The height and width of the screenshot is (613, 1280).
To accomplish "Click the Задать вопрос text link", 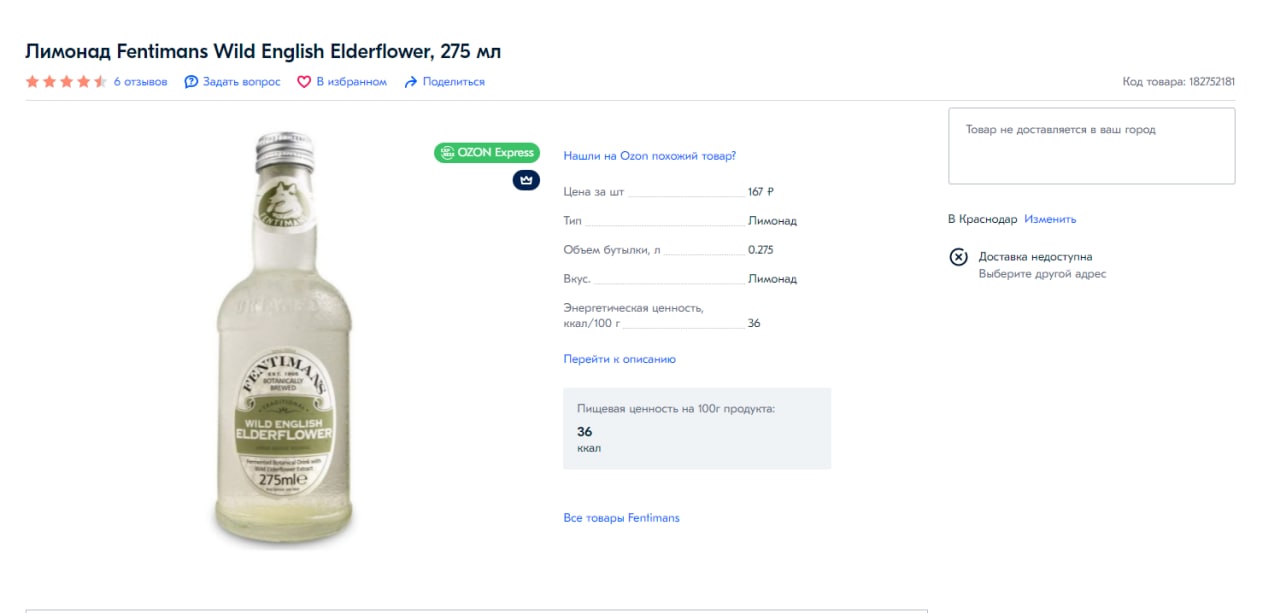I will 242,82.
